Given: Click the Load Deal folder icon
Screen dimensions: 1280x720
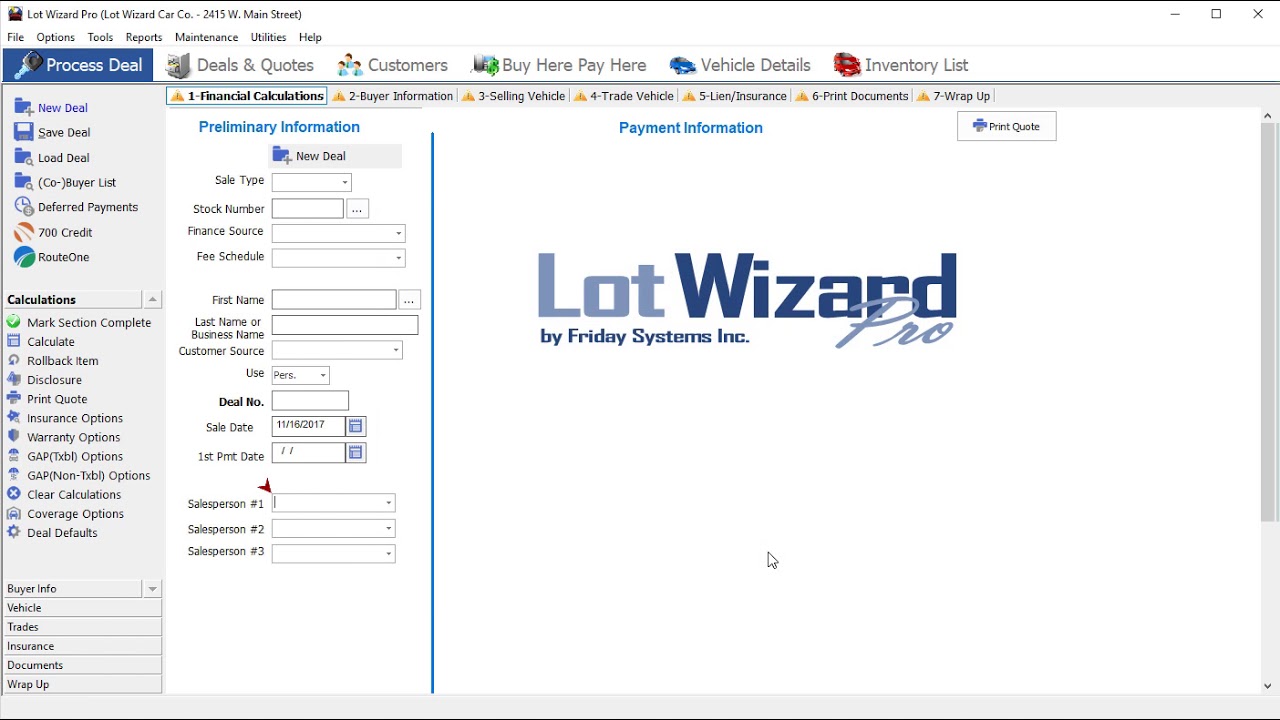Looking at the screenshot, I should click(x=23, y=157).
